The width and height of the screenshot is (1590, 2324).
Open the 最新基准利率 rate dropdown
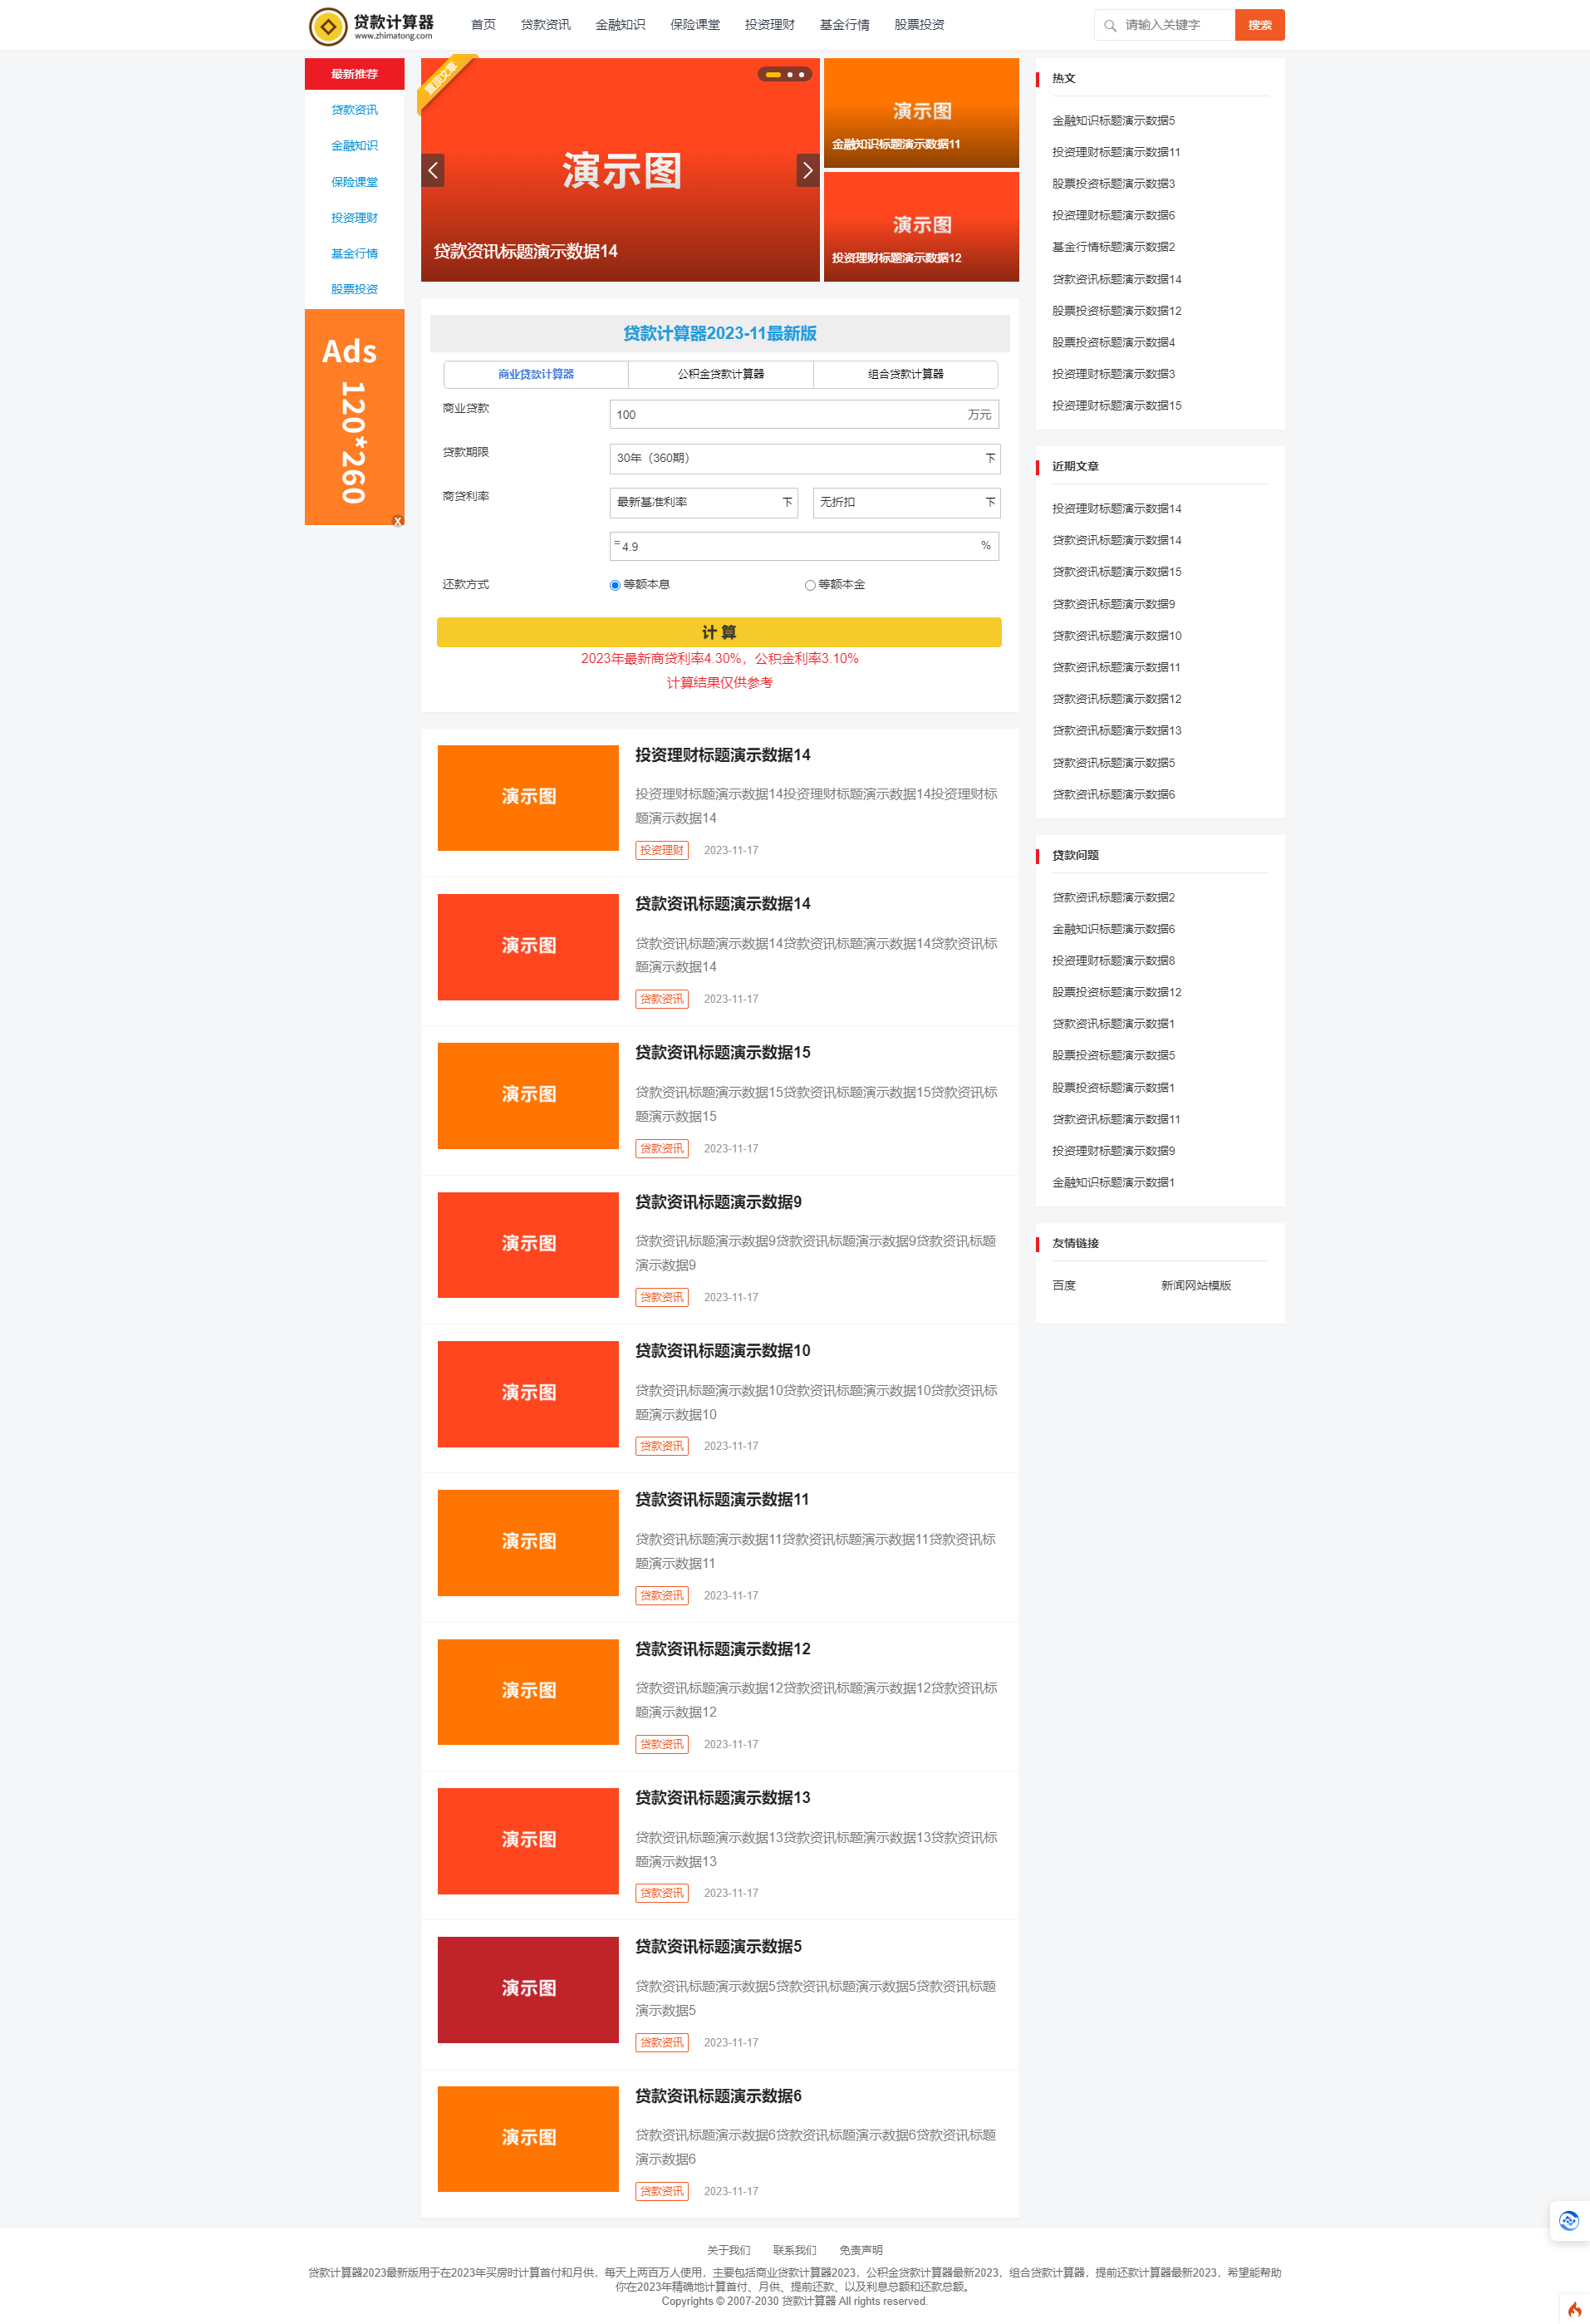tap(703, 503)
